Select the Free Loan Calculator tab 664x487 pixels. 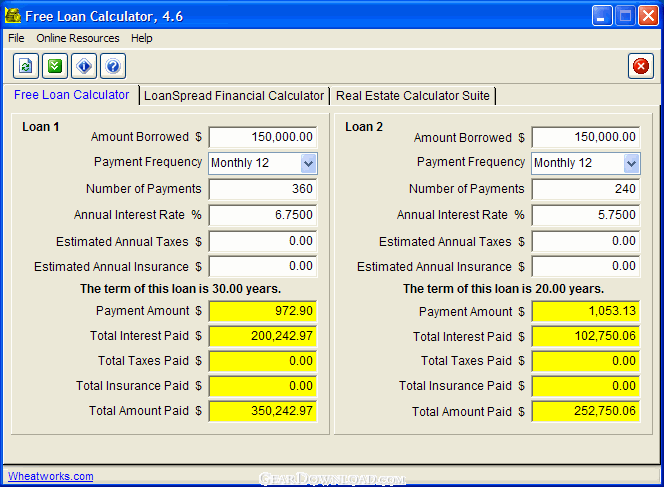[71, 95]
